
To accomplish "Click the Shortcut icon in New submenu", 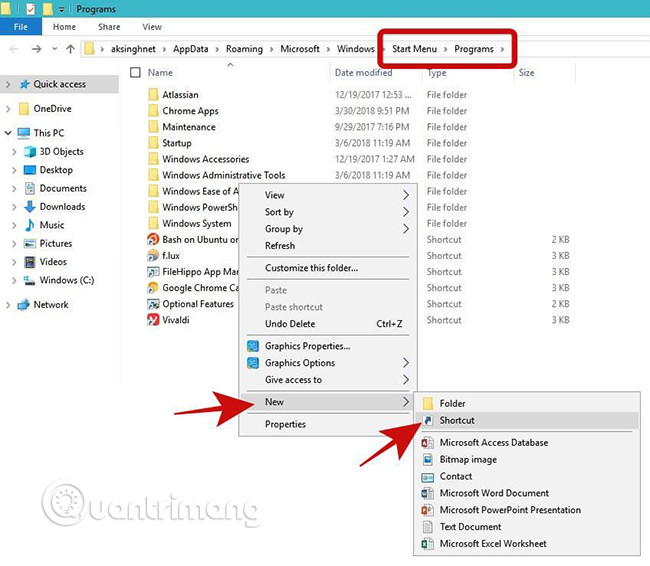I will (428, 420).
